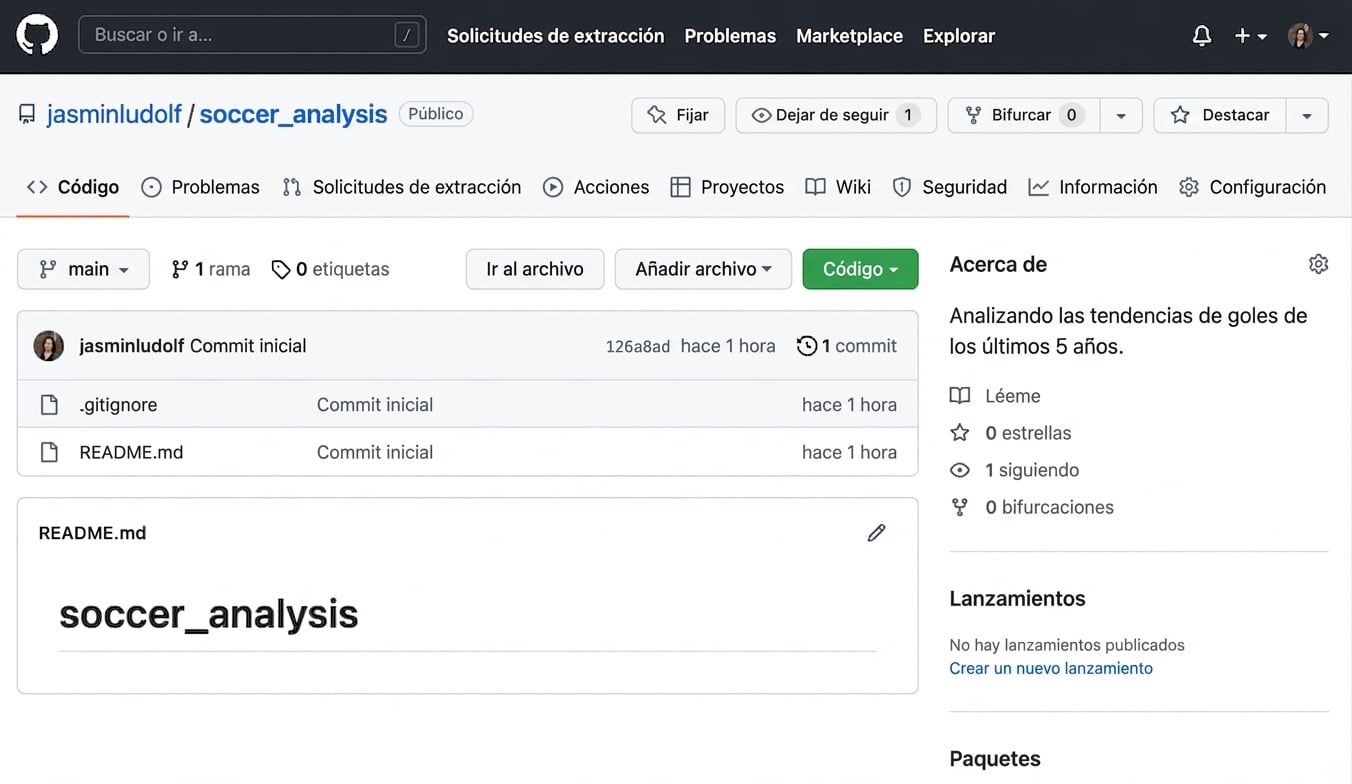Click the Lanzamientos heading
Viewport: 1352px width, 784px height.
pos(1017,599)
